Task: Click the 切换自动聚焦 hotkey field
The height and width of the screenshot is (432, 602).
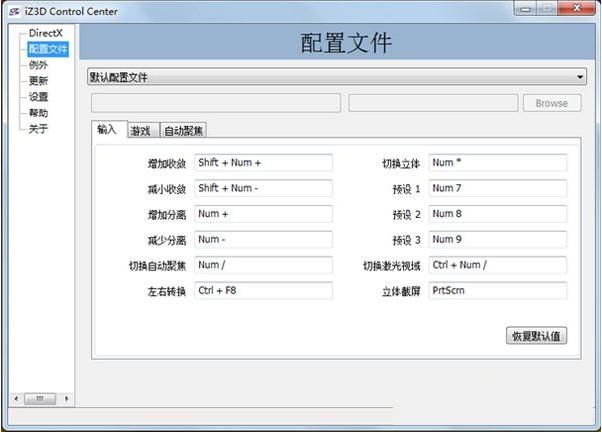Action: 263,265
